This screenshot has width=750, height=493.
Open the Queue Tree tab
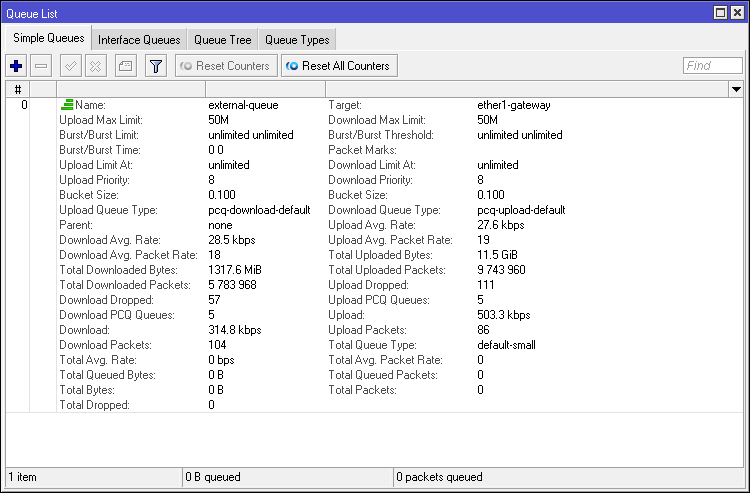pyautogui.click(x=222, y=40)
